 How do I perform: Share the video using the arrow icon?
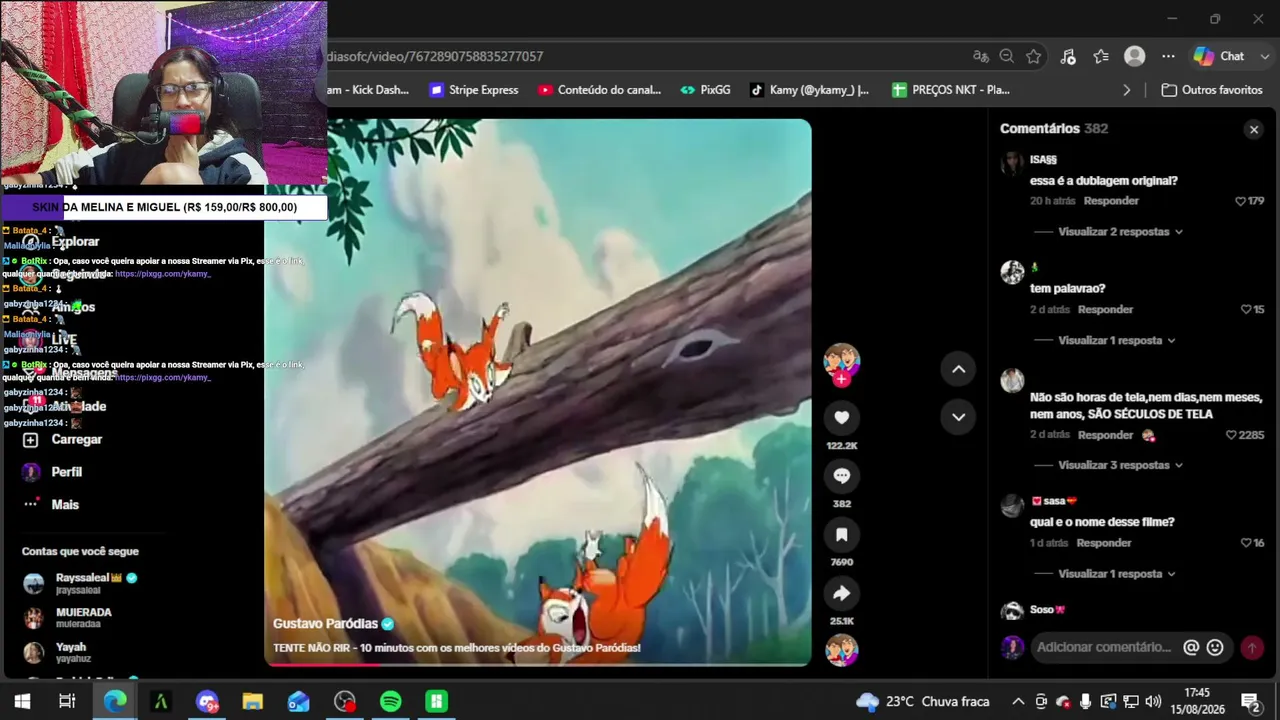(x=841, y=594)
